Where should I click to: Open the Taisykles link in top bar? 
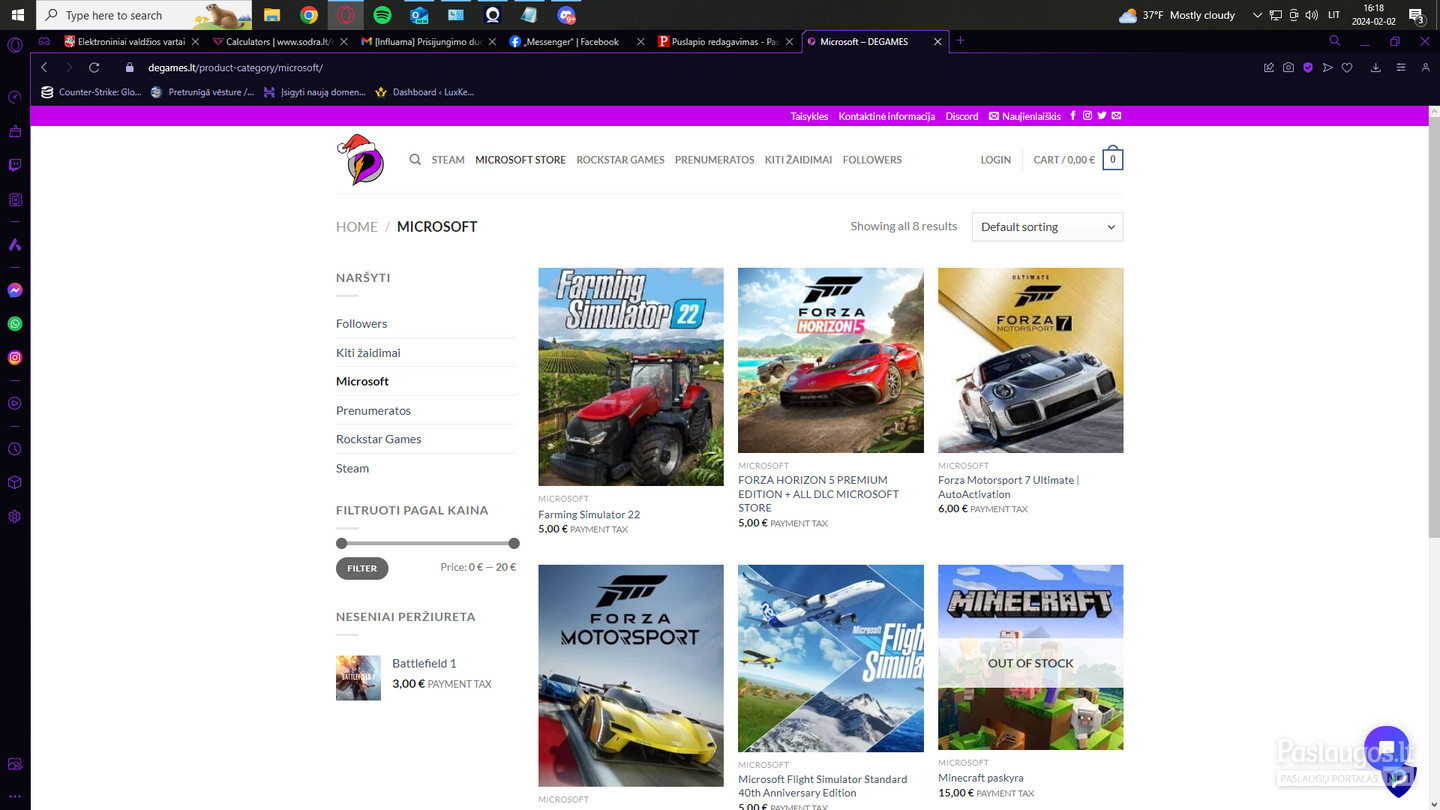pos(809,116)
